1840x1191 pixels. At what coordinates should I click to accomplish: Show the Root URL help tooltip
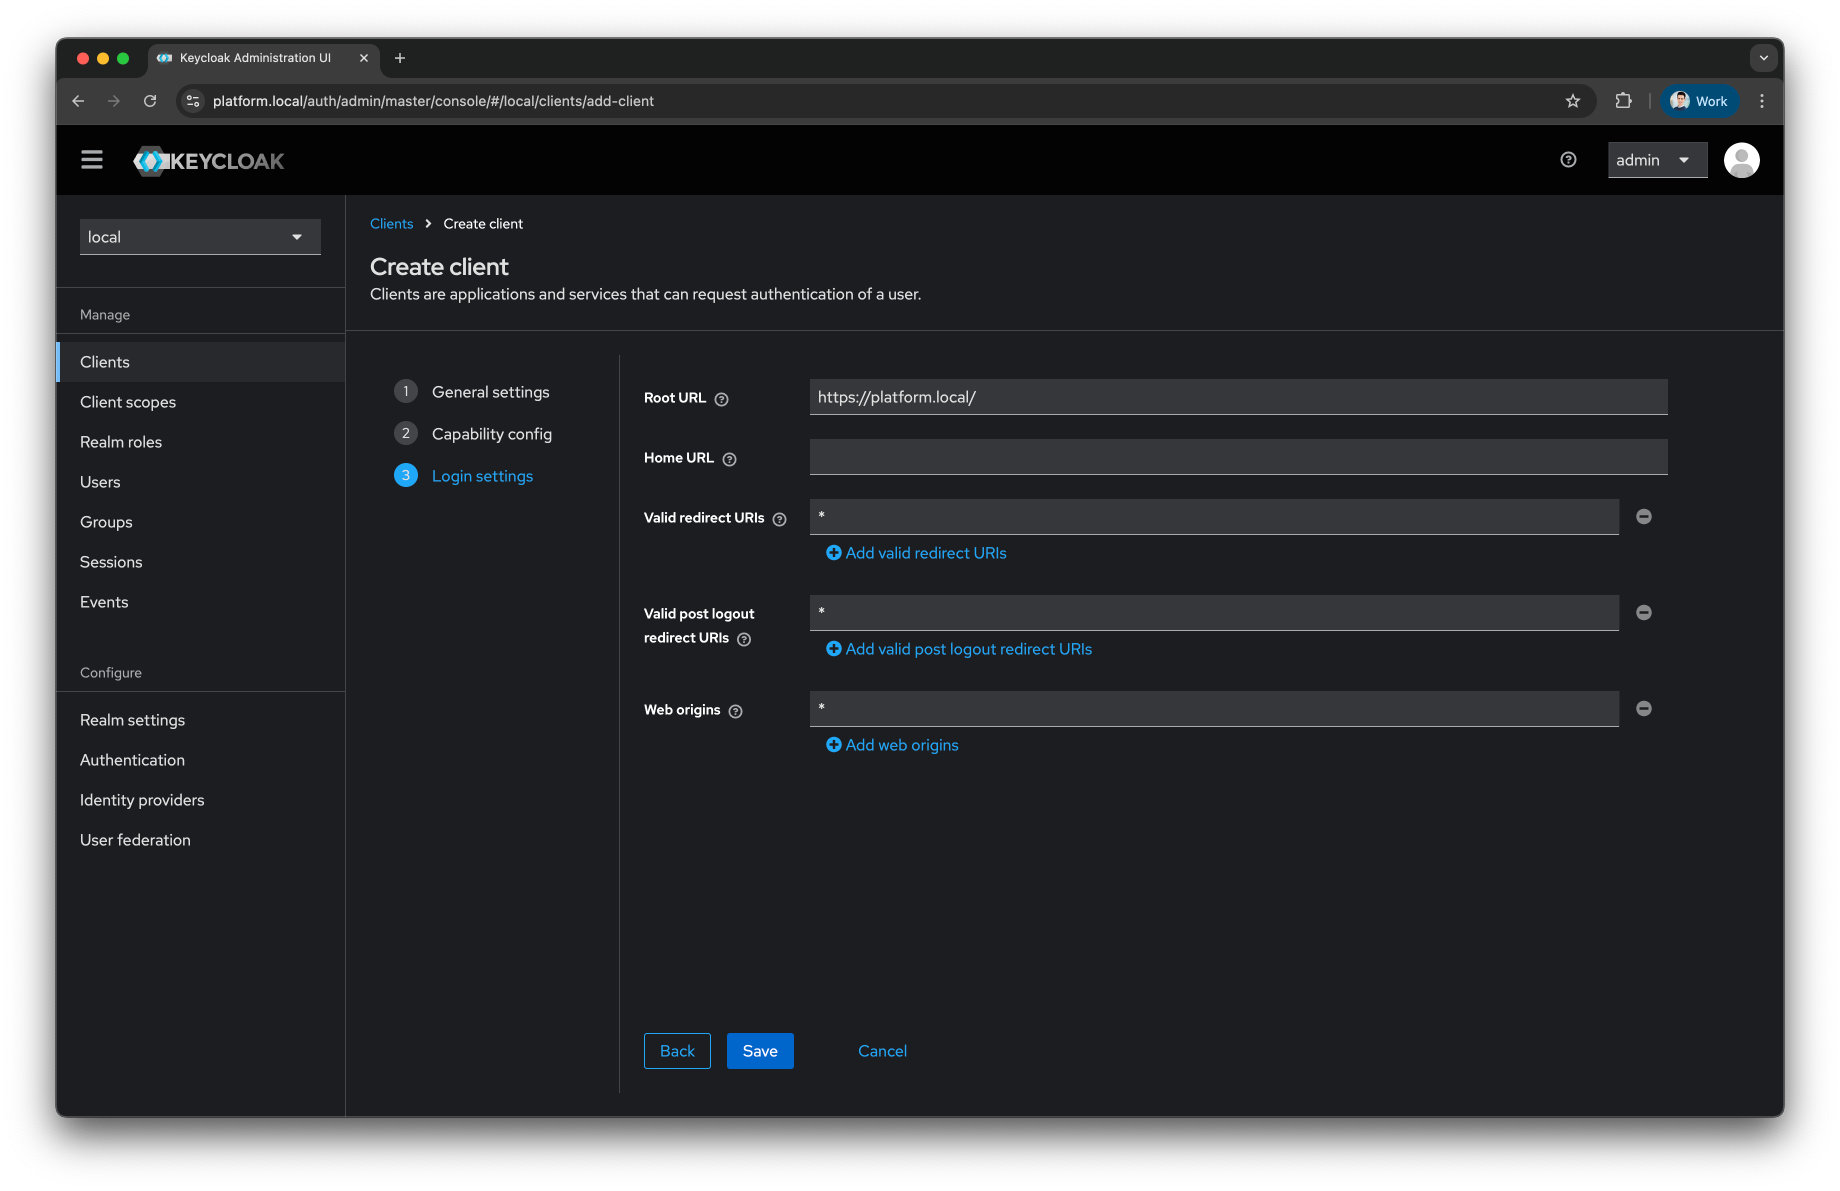tap(720, 398)
